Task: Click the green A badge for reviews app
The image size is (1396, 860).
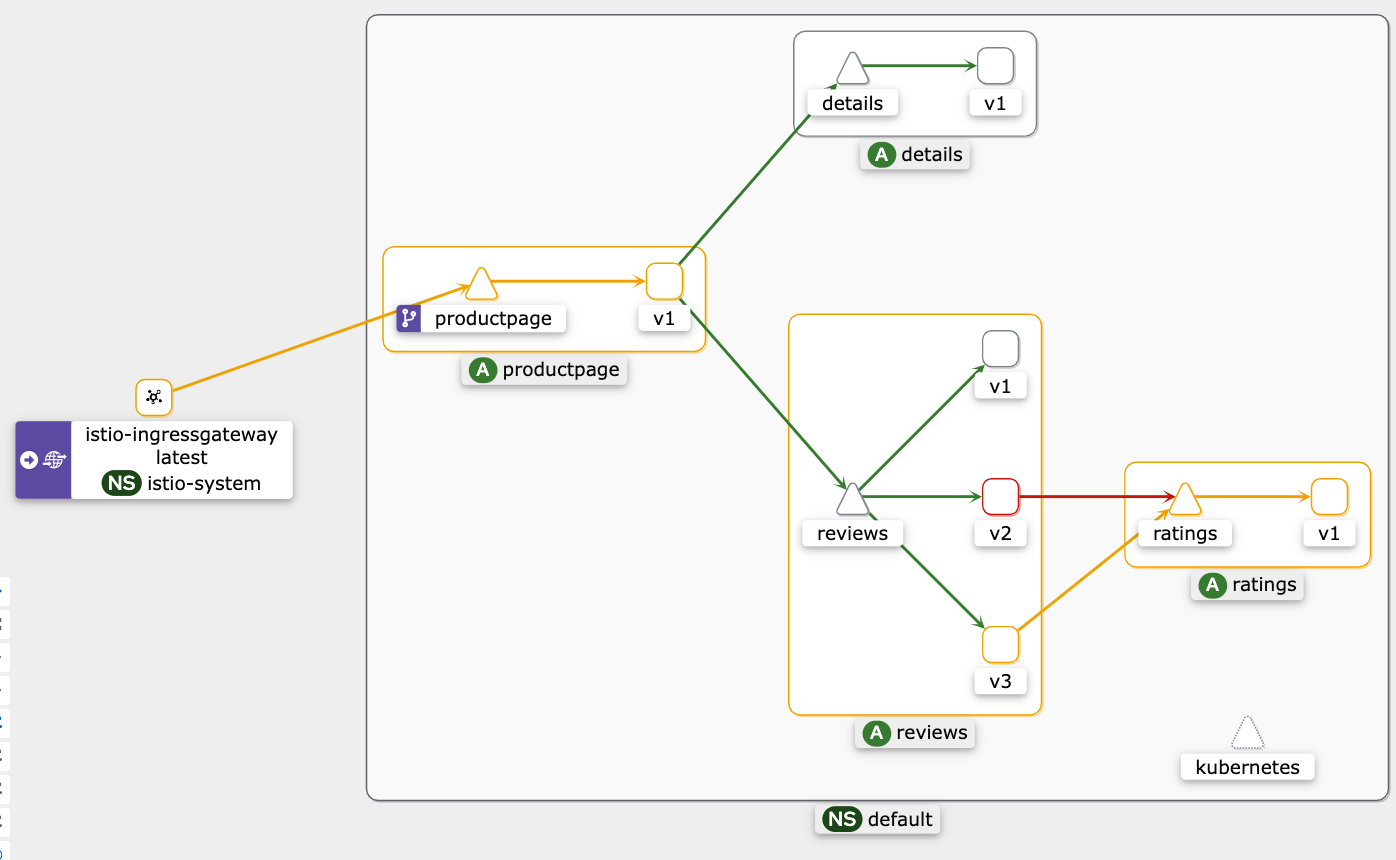Action: [877, 733]
